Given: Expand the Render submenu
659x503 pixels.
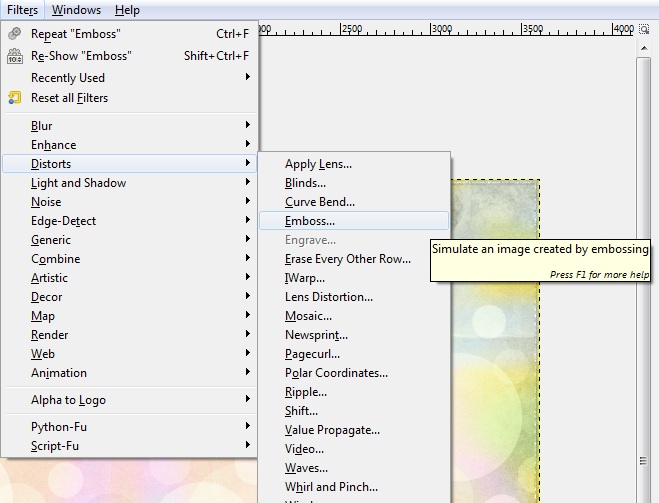Looking at the screenshot, I should 129,334.
